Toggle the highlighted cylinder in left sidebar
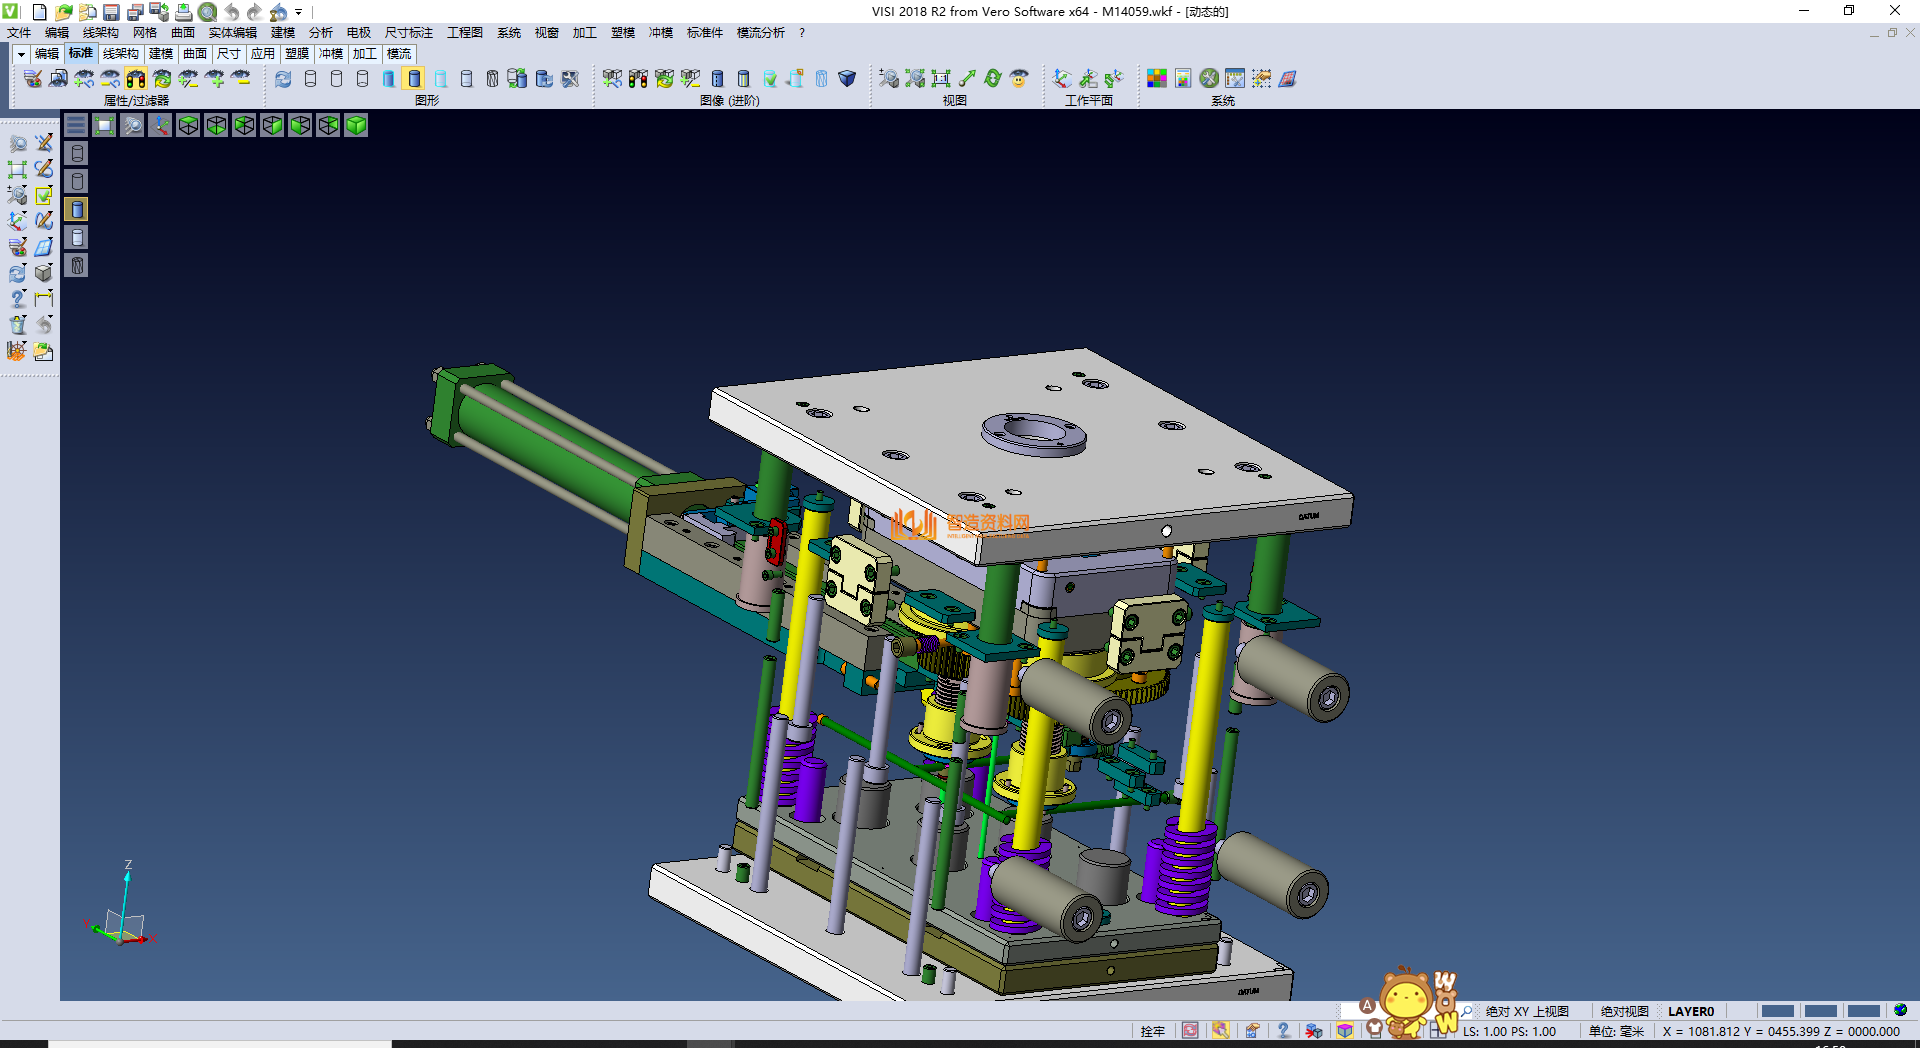1920x1048 pixels. tap(77, 209)
